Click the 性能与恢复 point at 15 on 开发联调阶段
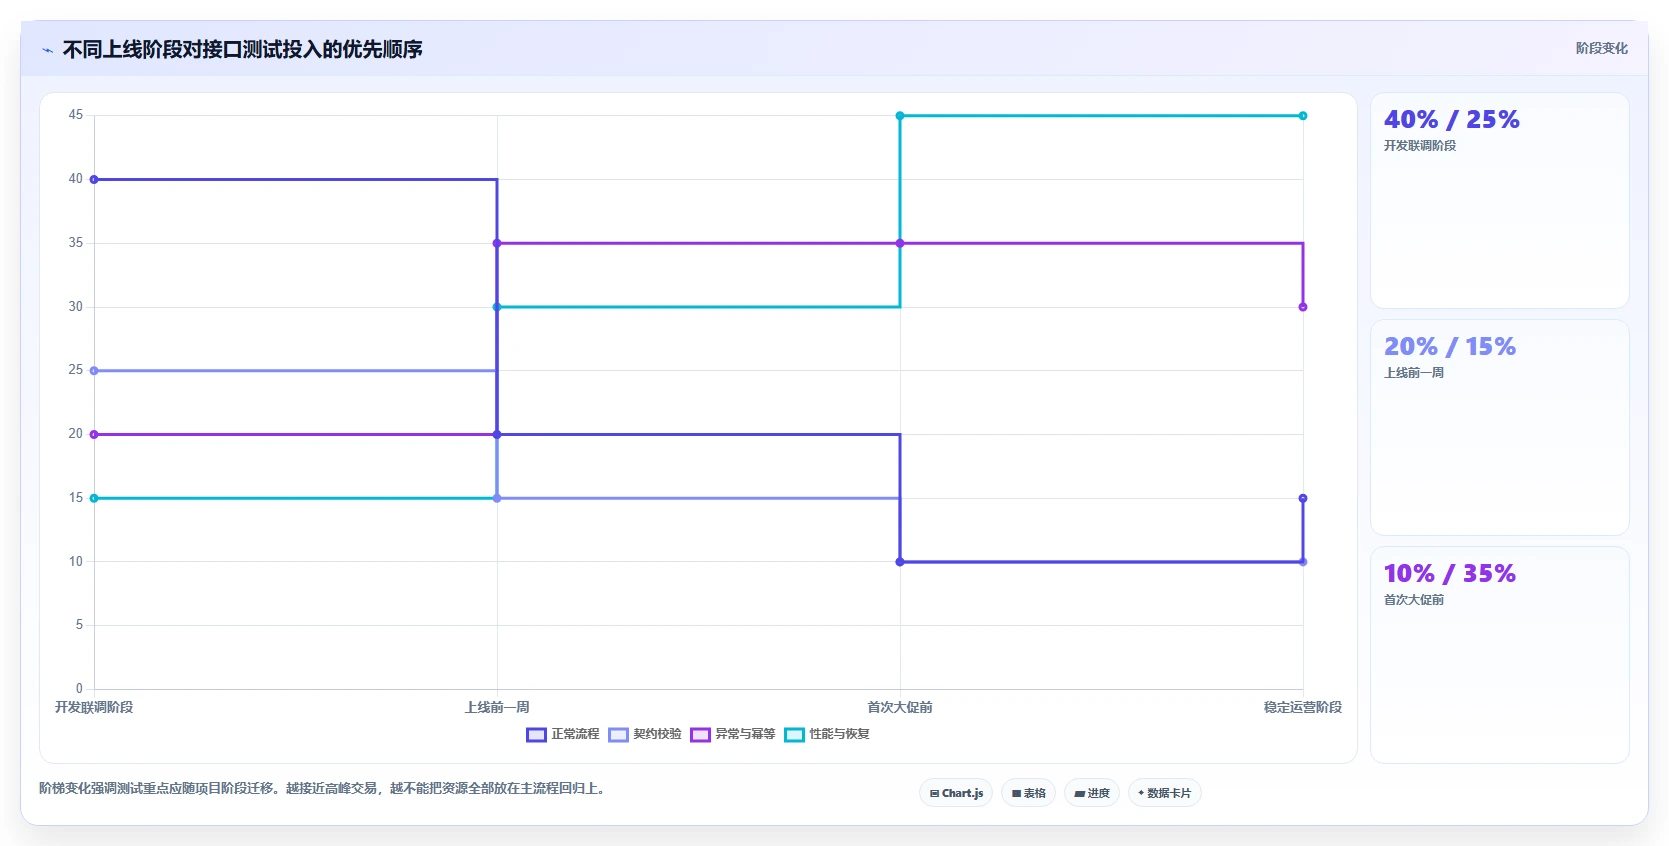Image resolution: width=1669 pixels, height=846 pixels. point(94,498)
